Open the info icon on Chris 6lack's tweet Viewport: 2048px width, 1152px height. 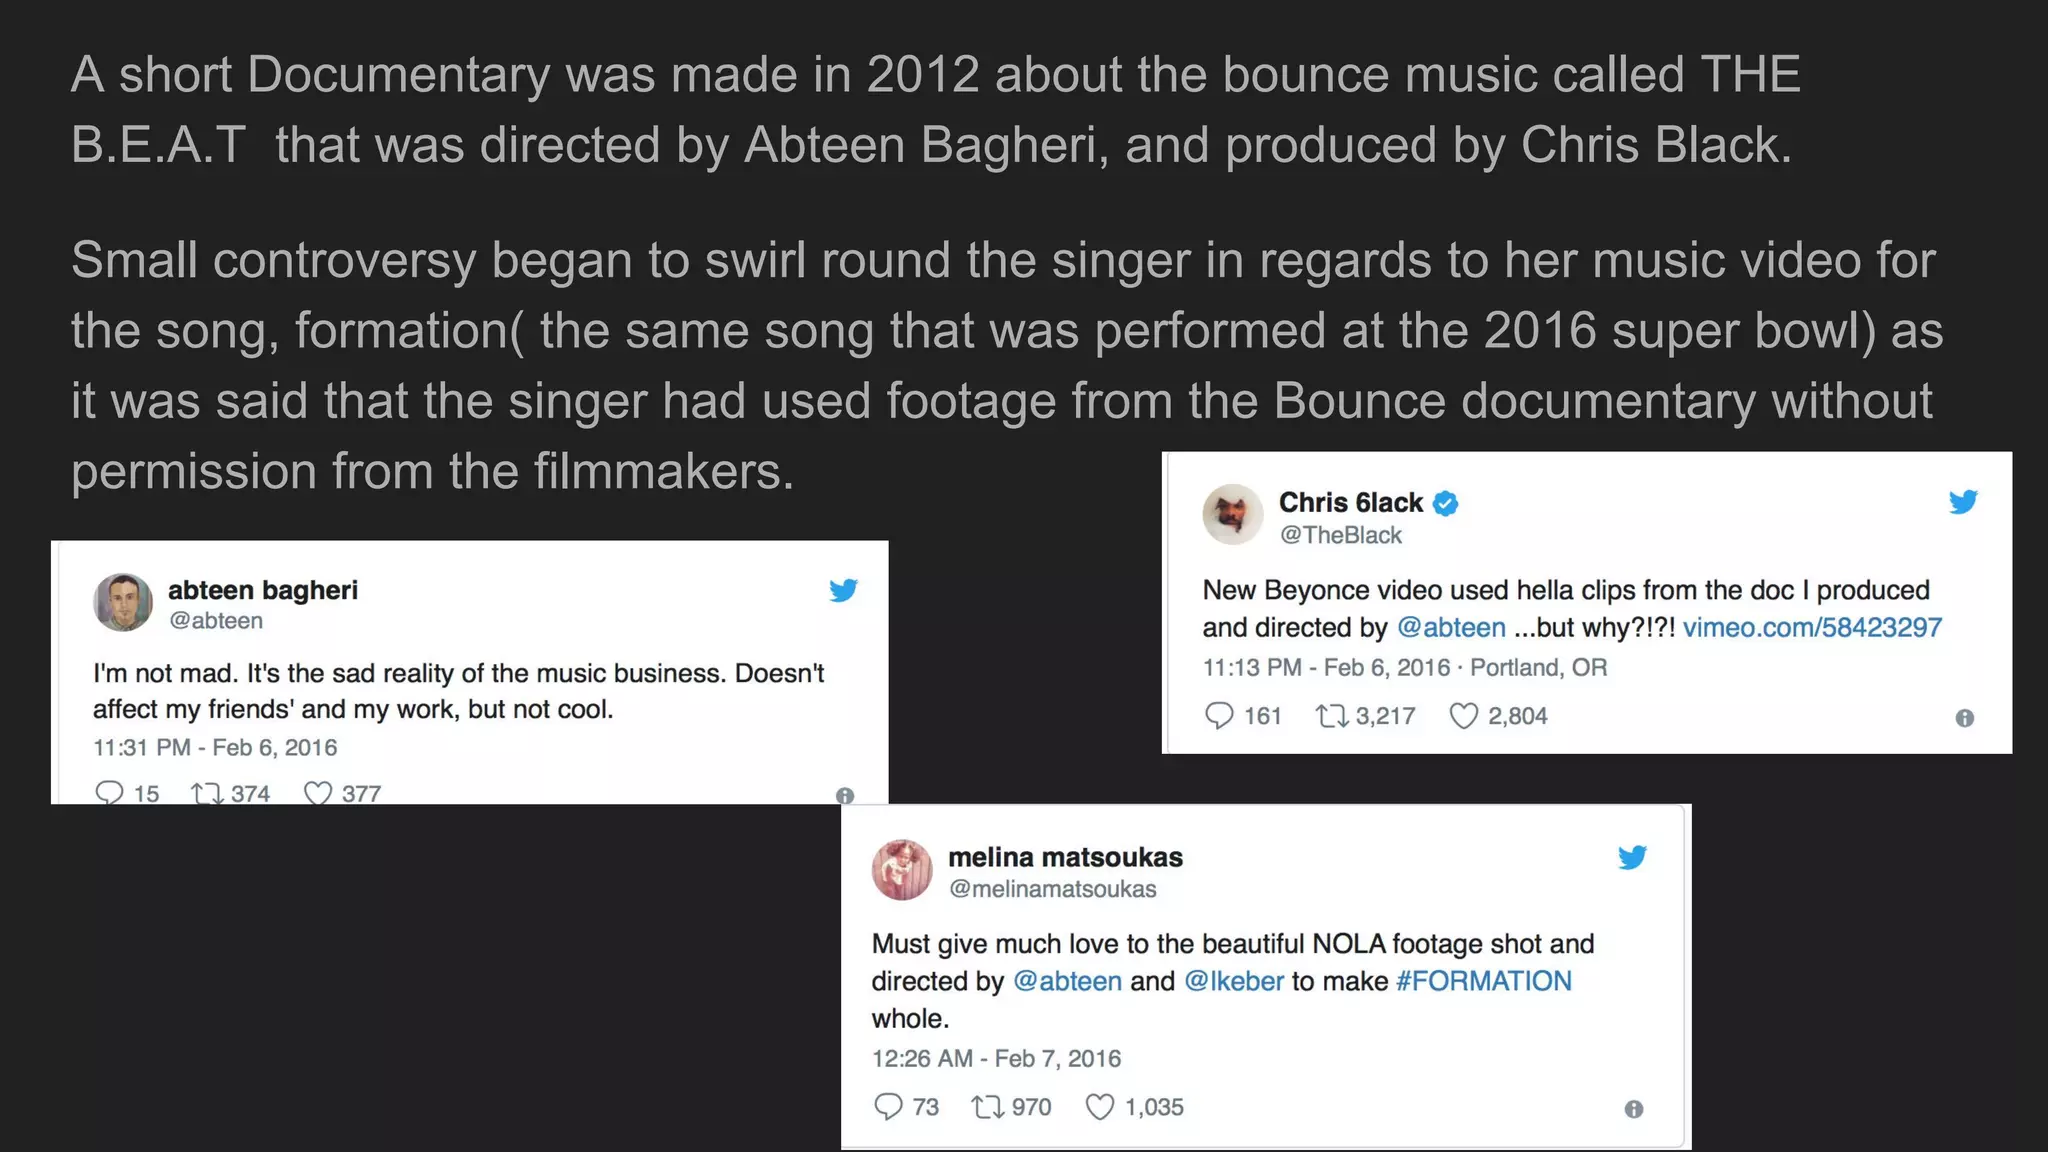[x=1964, y=718]
